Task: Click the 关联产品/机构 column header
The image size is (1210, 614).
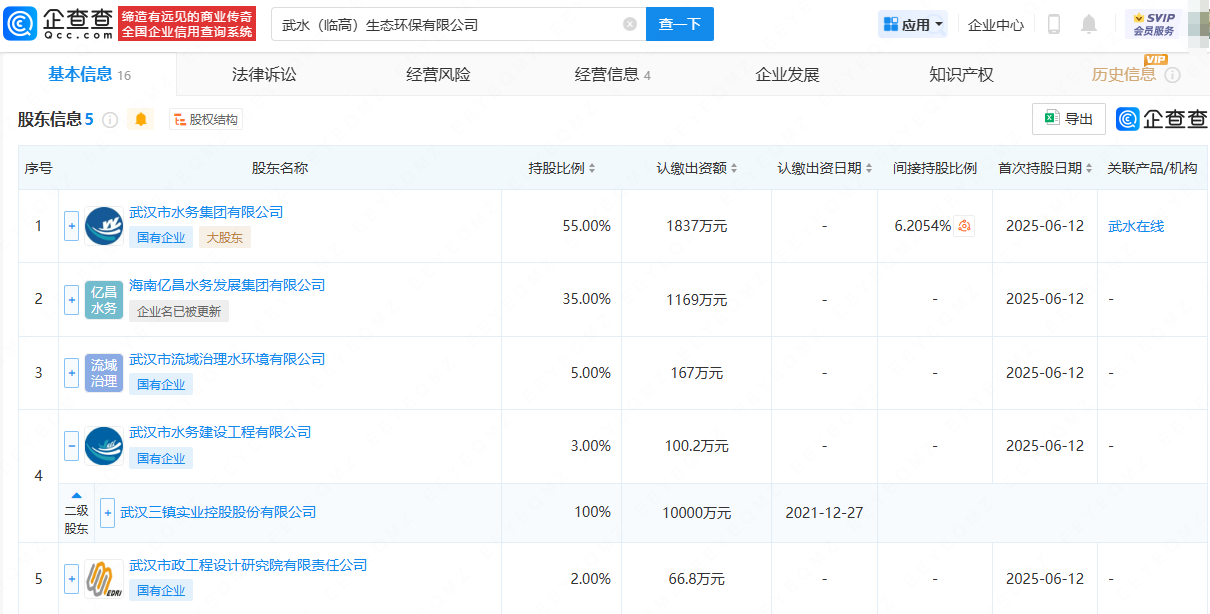Action: coord(1152,168)
